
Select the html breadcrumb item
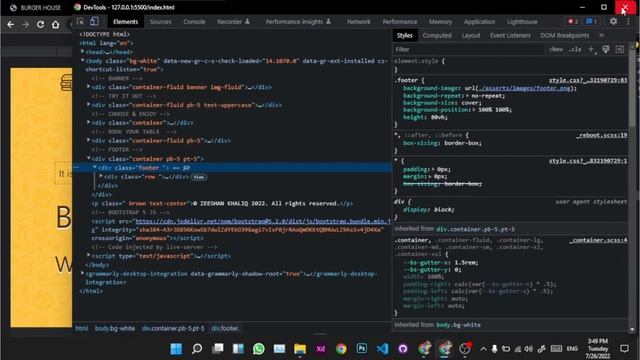point(82,328)
